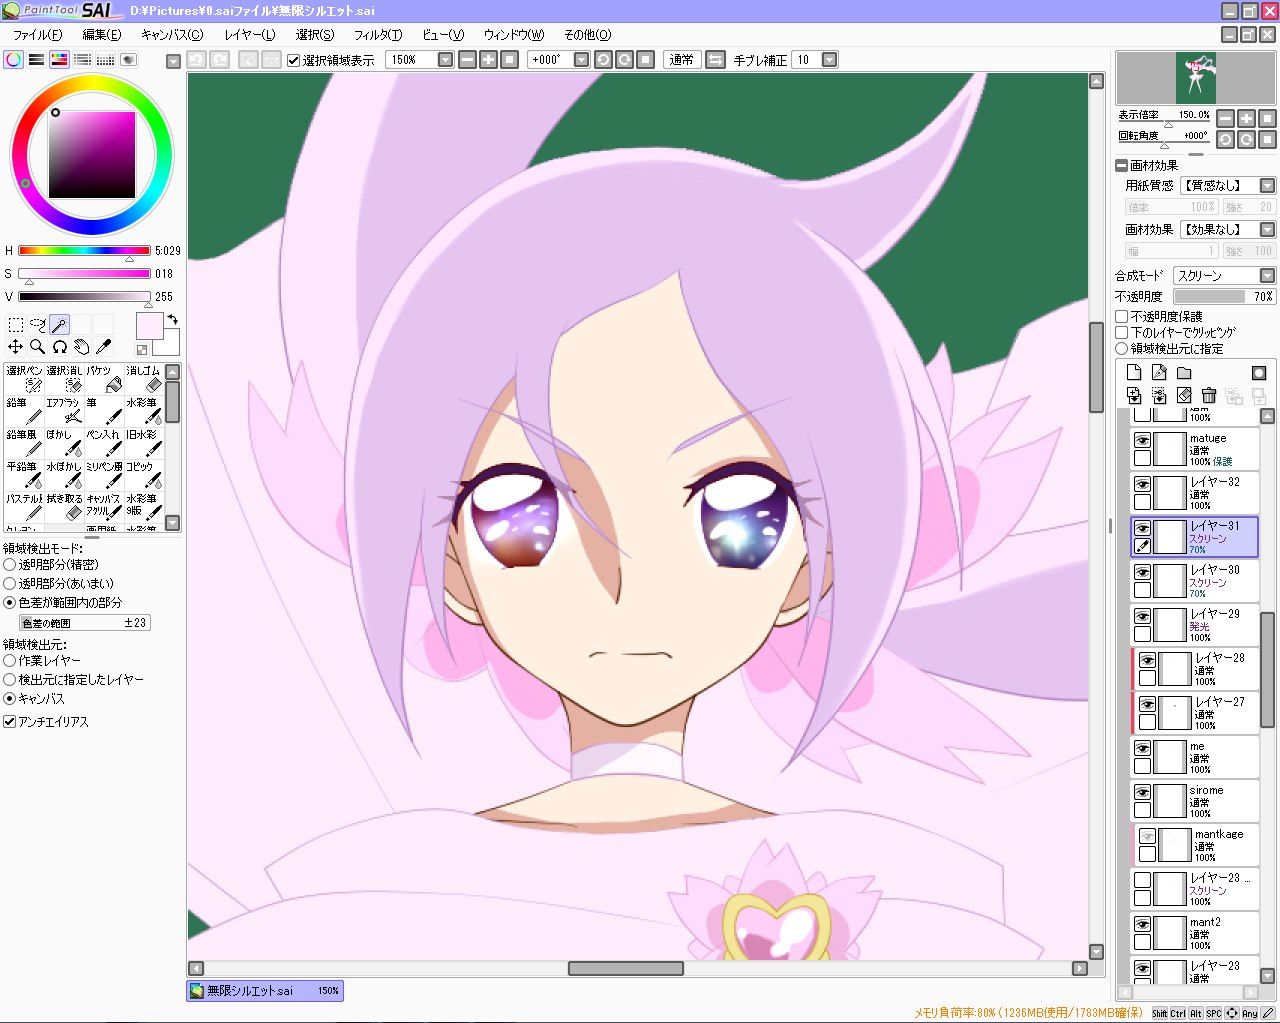The height and width of the screenshot is (1023, 1280).
Task: Choose the エアブラシ airbrush tool
Action: tap(64, 411)
